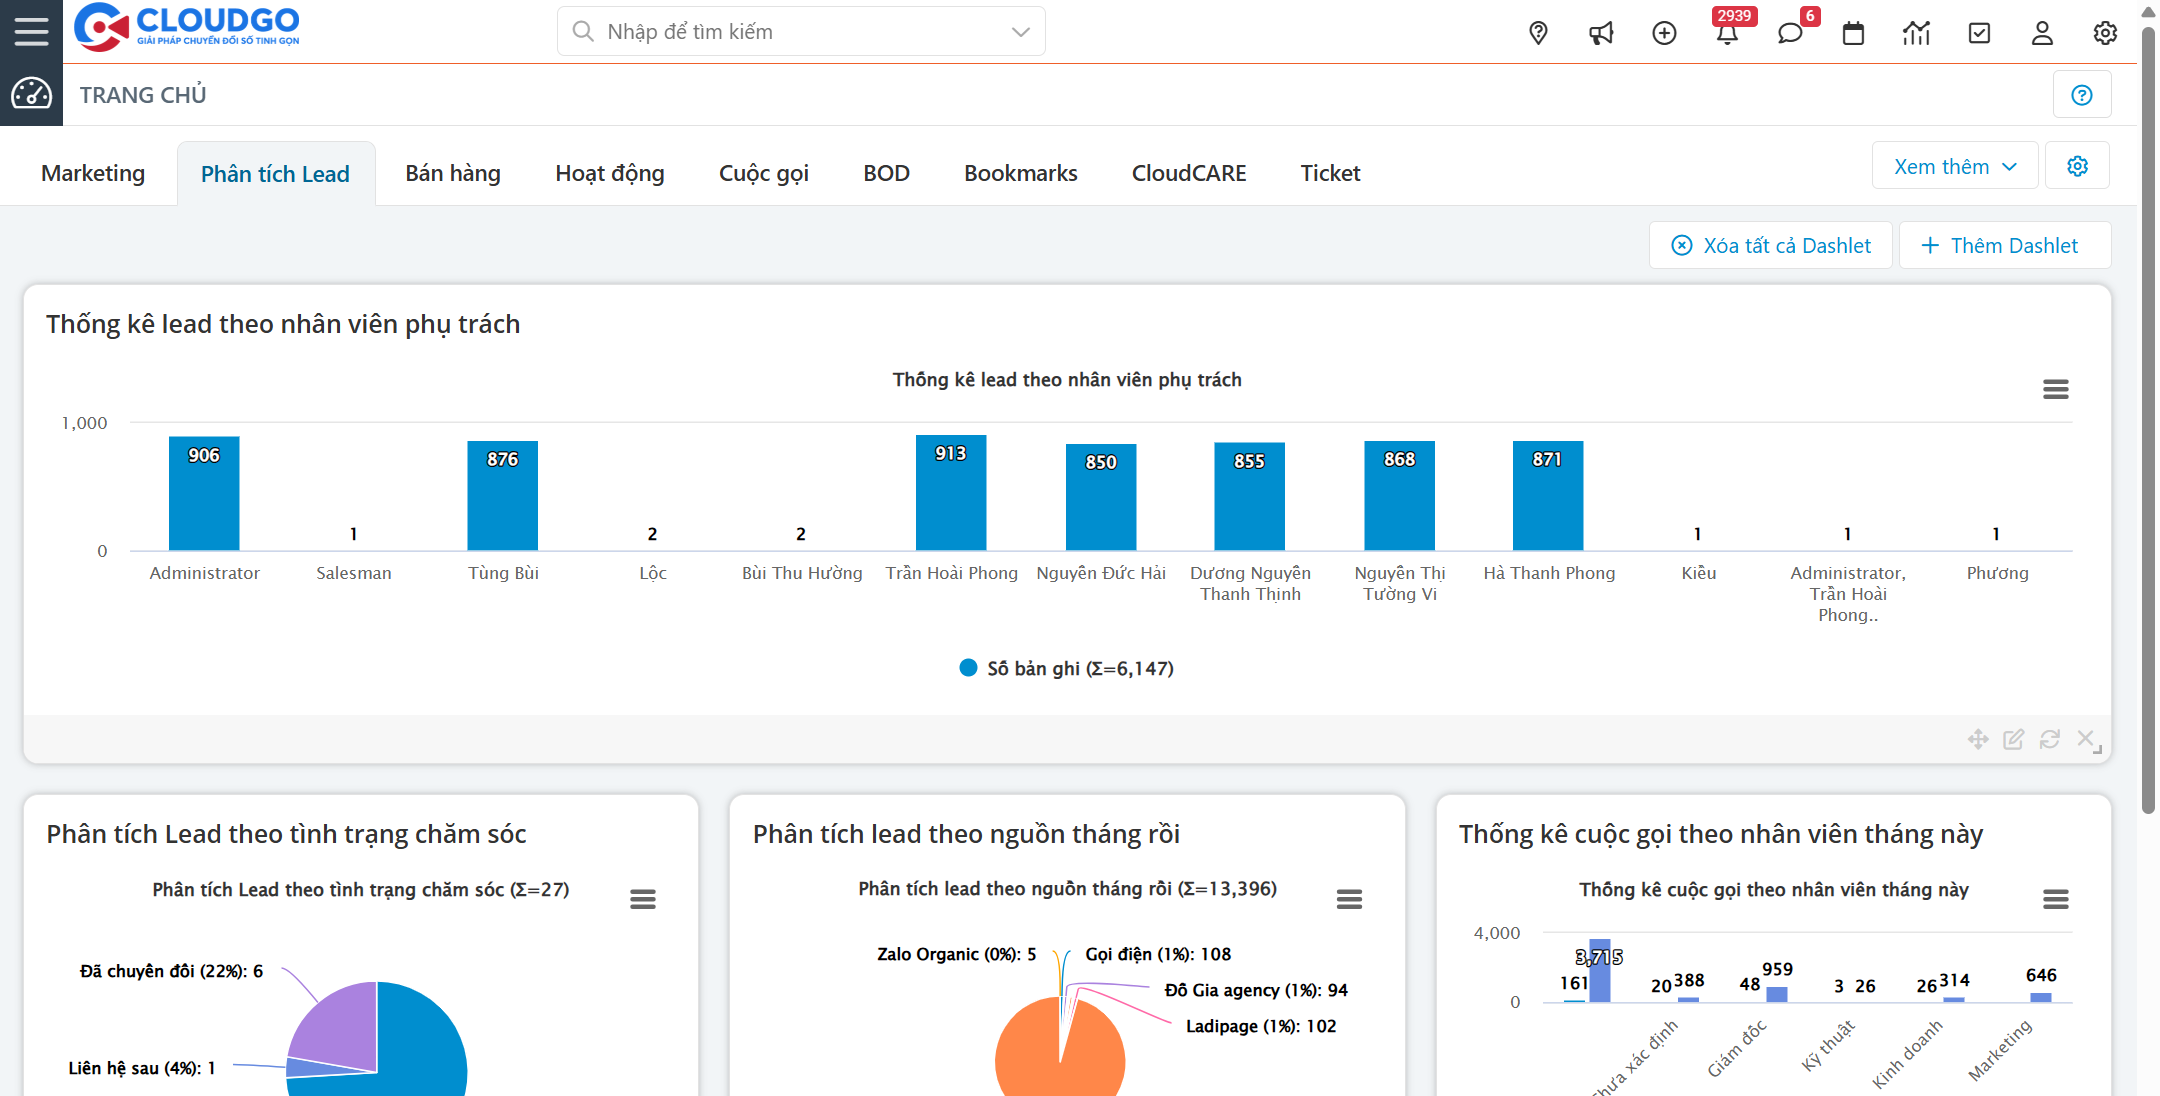The width and height of the screenshot is (2160, 1096).
Task: Click Xóa tất cả Dashlet button
Action: (1771, 246)
